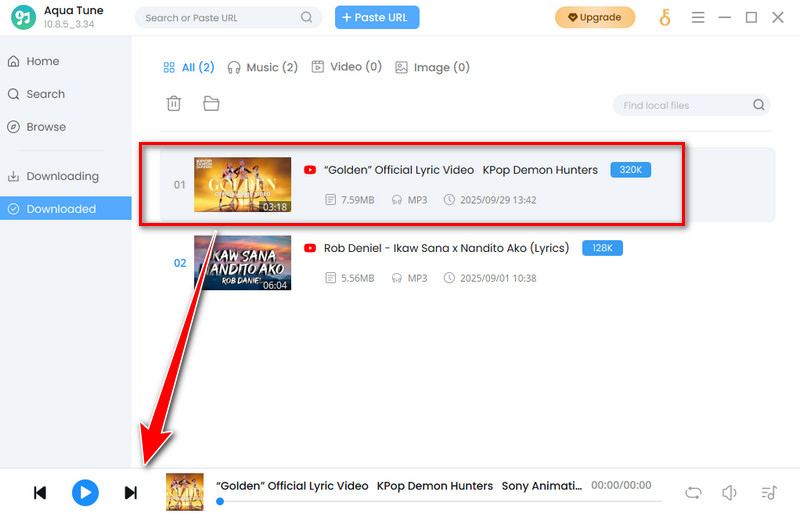
Task: Select Rob Deniel - Ikaw Sana title
Action: pyautogui.click(x=446, y=248)
